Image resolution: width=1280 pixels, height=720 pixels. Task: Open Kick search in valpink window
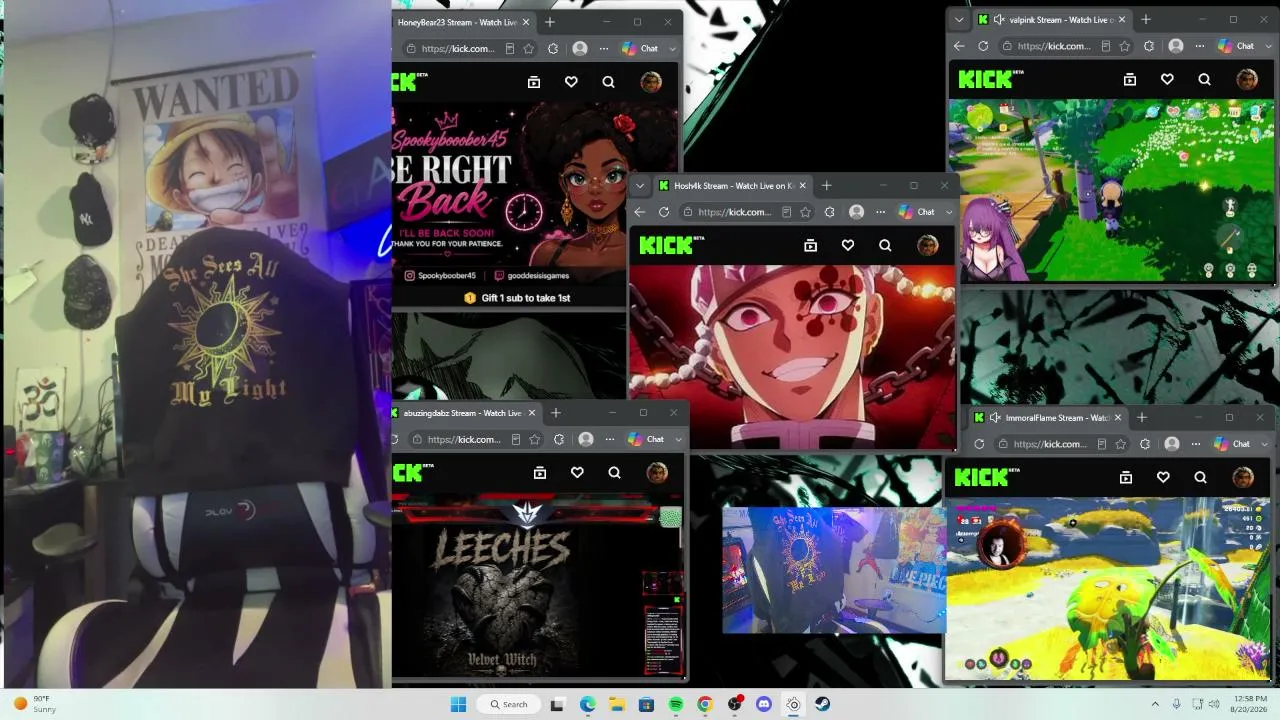point(1204,79)
